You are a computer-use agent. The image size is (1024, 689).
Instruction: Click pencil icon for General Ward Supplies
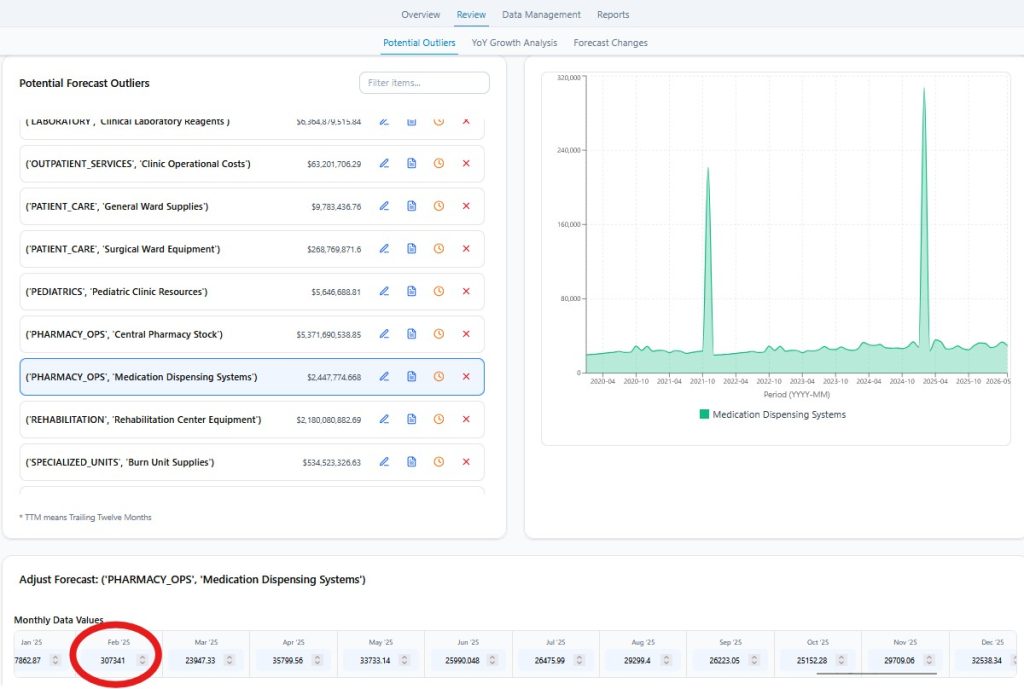pos(384,206)
